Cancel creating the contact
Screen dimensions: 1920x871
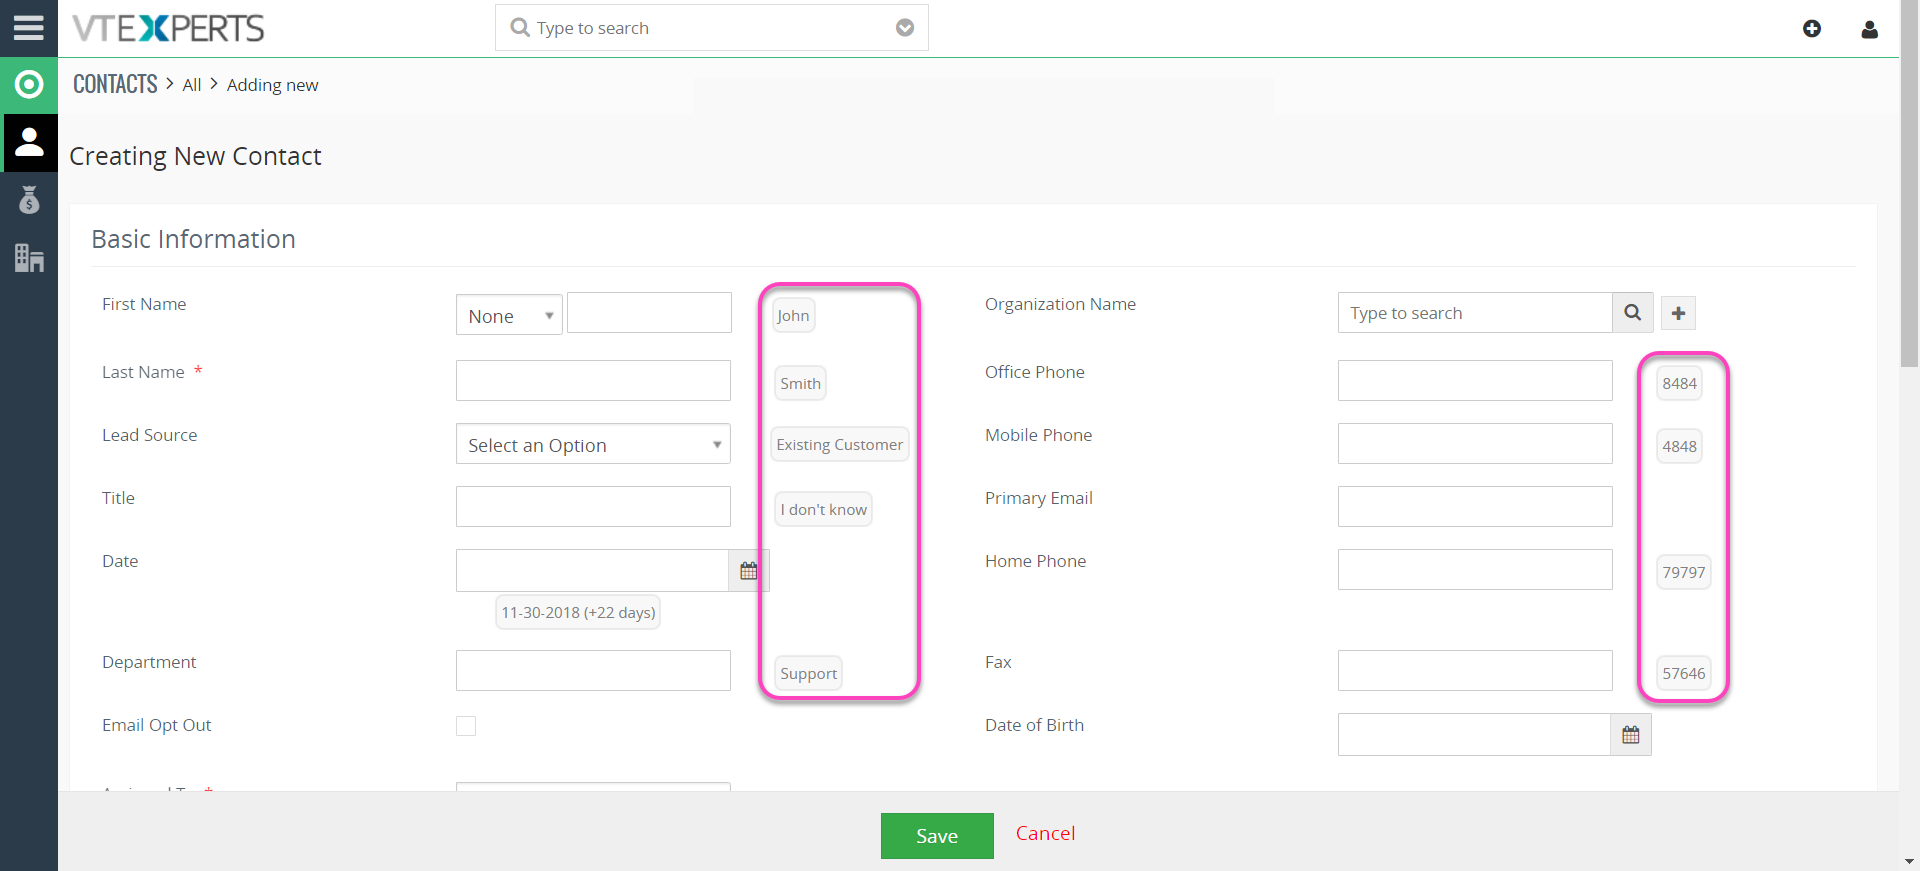coord(1045,834)
